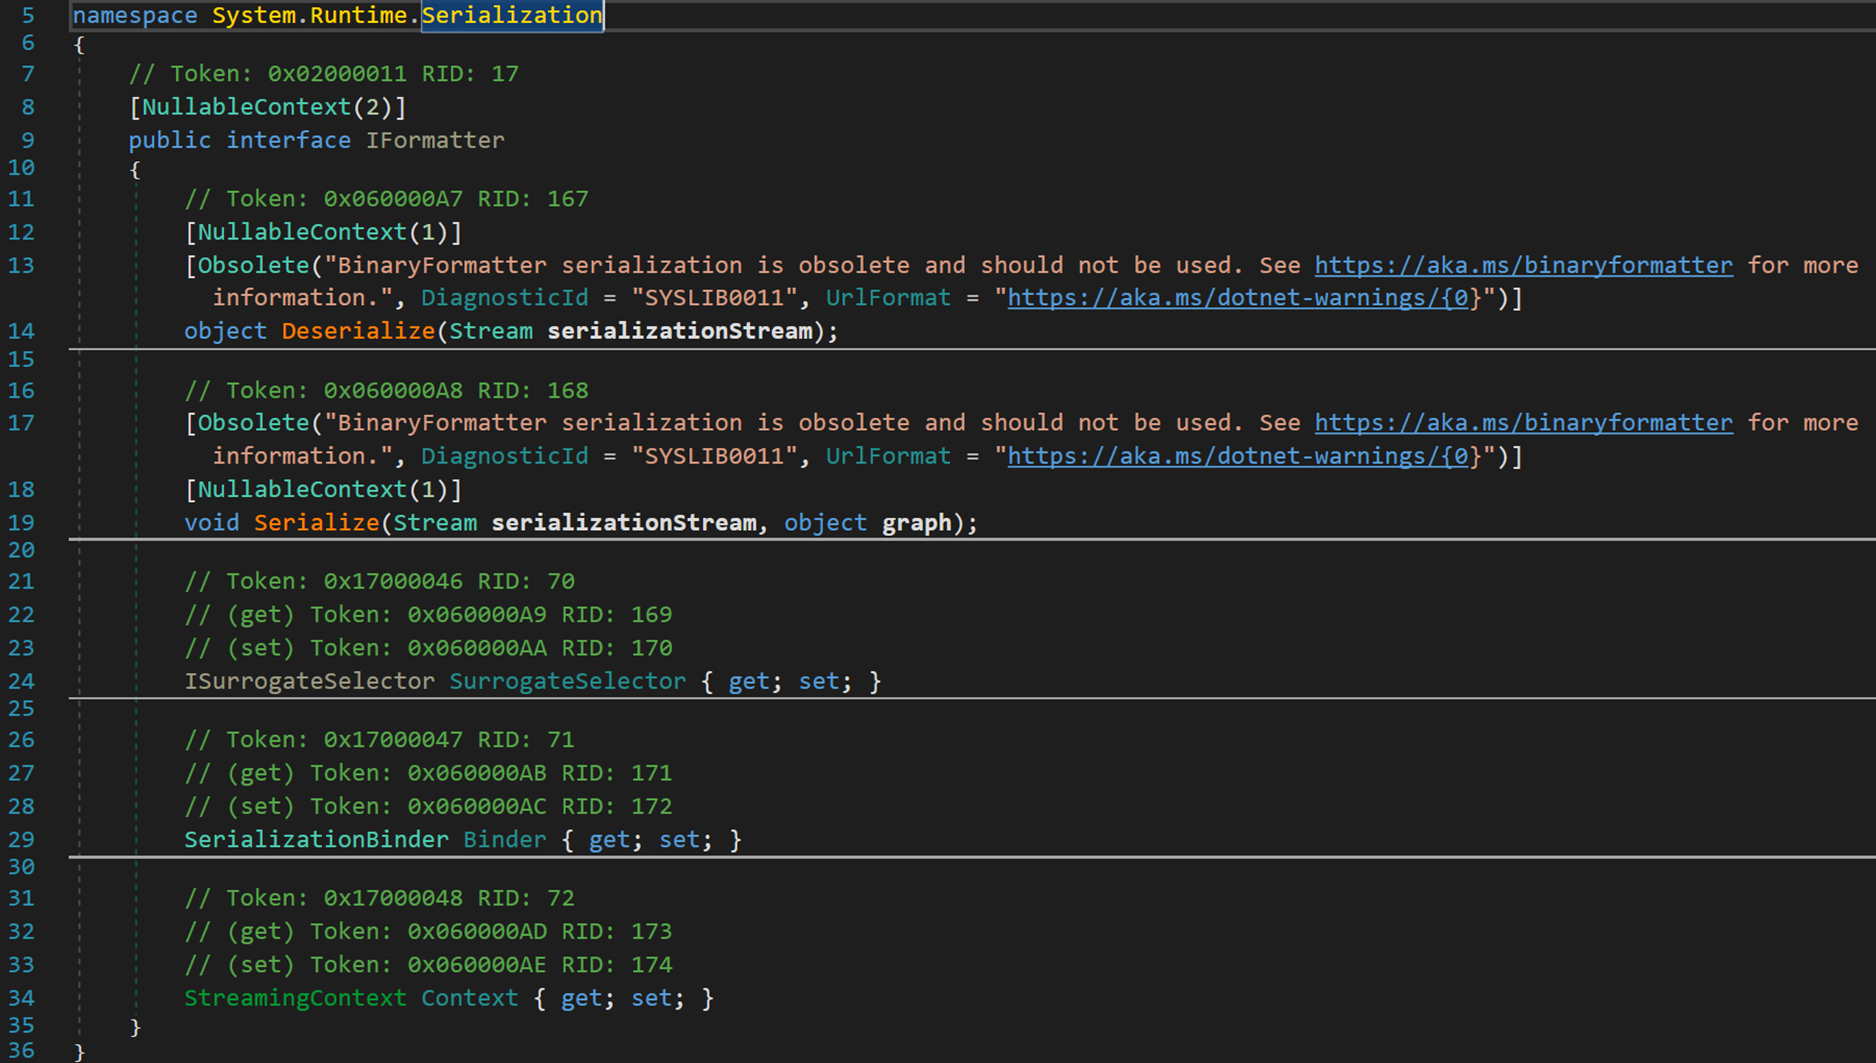Viewport: 1876px width, 1063px height.
Task: Click Obsolete attribute on line 13
Action: click(254, 265)
